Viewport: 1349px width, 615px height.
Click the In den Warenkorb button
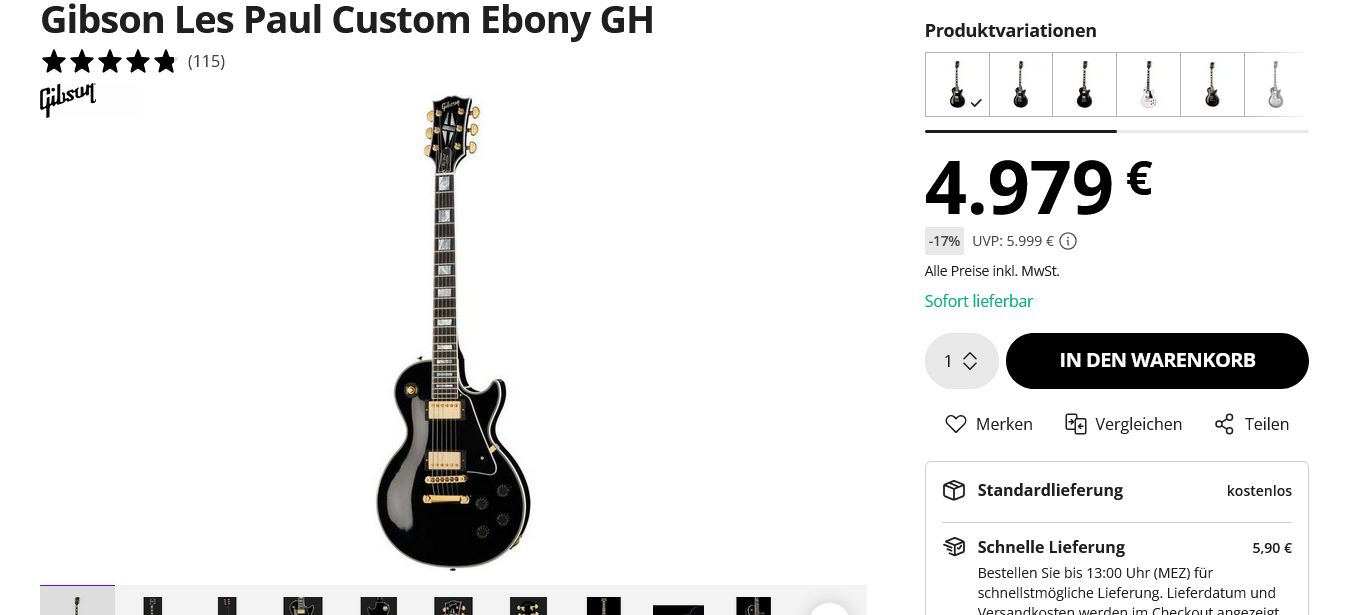coord(1157,361)
